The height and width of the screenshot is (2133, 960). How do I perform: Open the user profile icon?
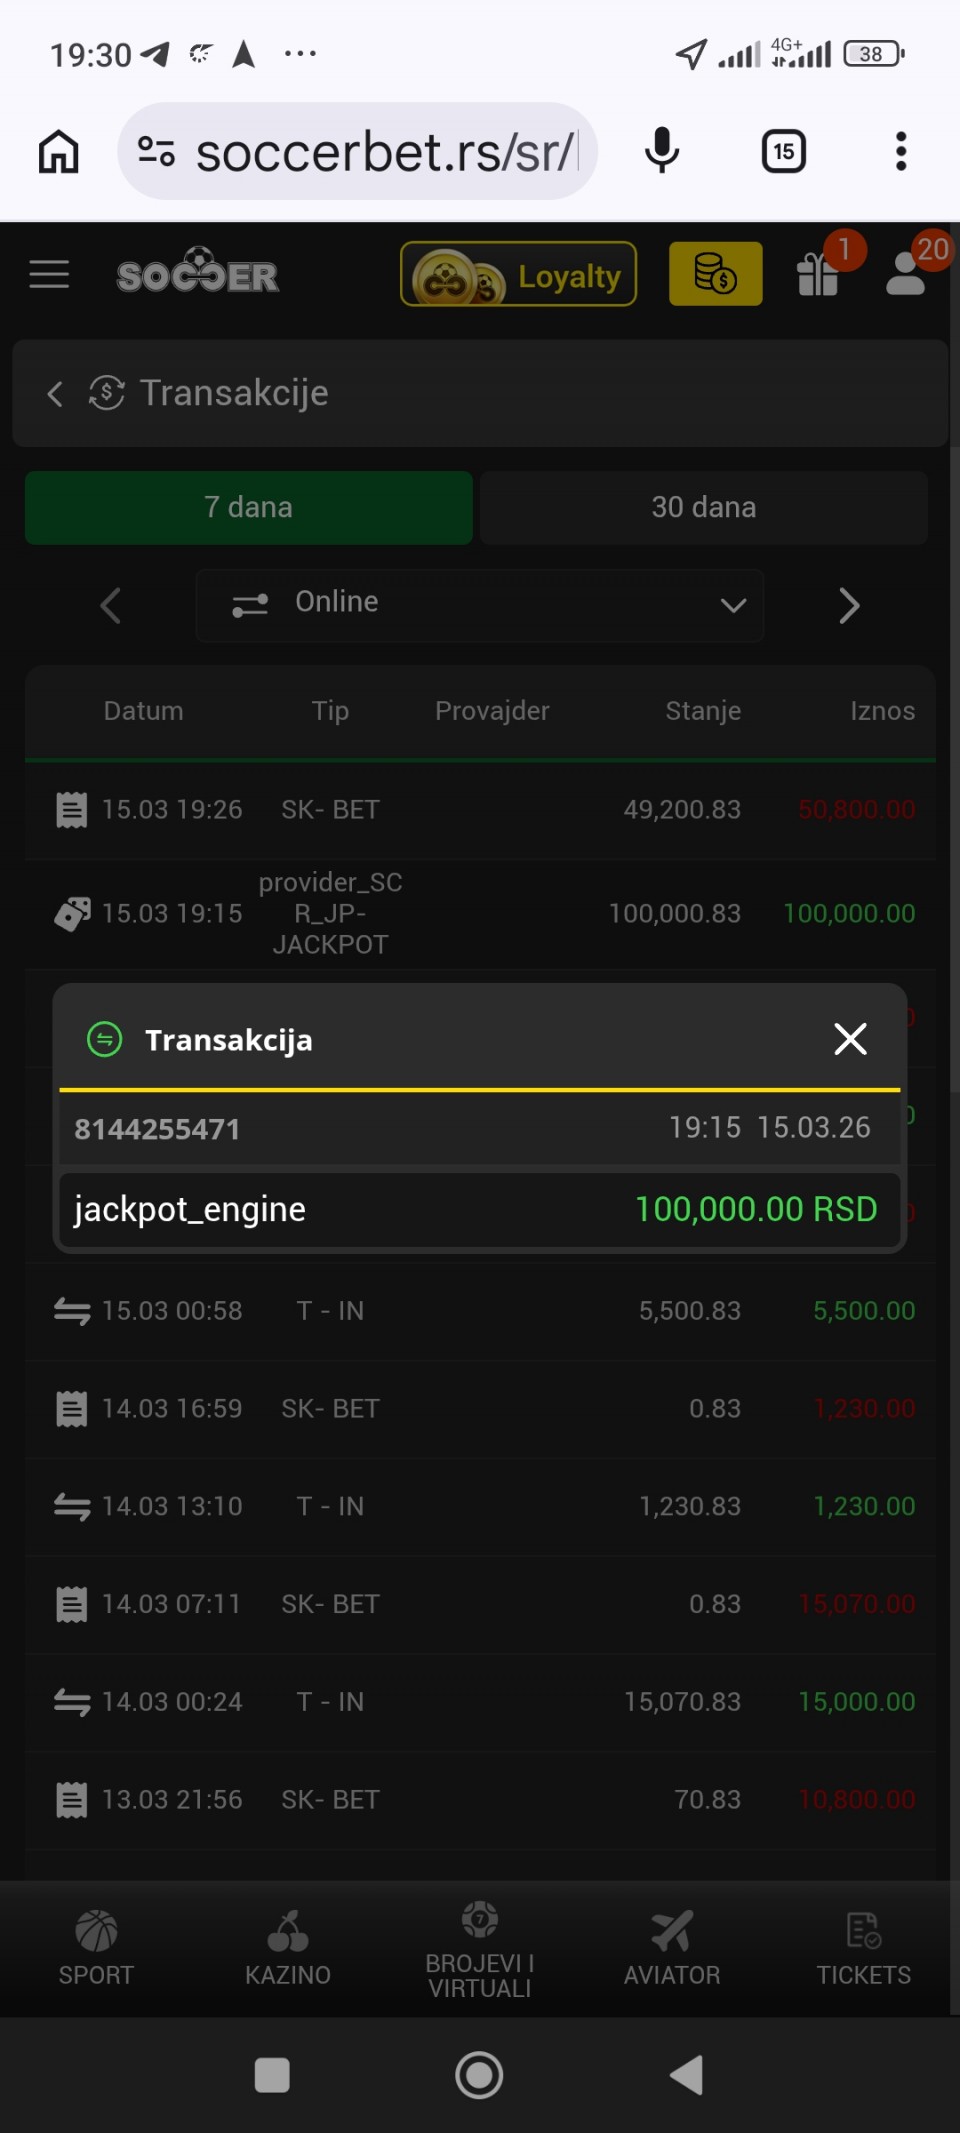906,274
